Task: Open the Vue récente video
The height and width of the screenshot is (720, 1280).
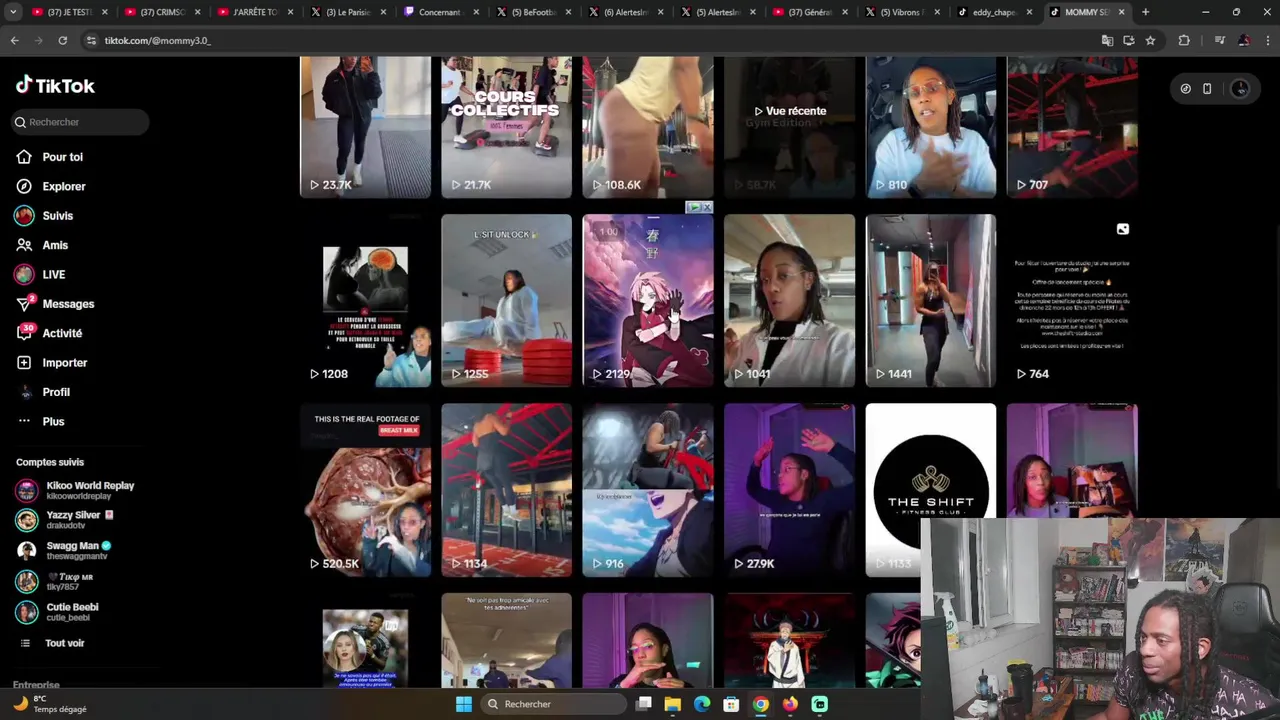Action: coord(789,126)
